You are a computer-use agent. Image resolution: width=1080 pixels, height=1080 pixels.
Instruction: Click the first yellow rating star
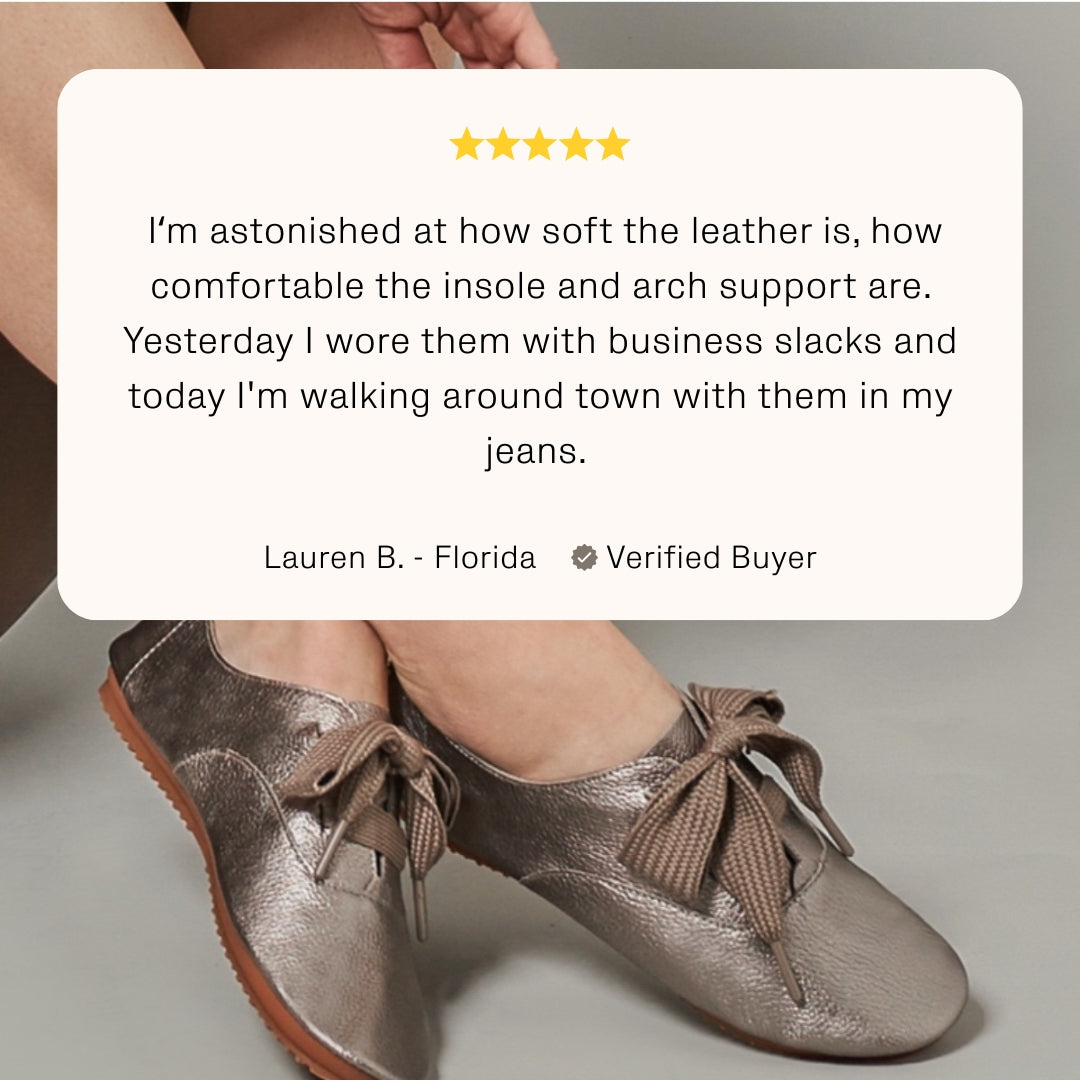click(x=466, y=144)
